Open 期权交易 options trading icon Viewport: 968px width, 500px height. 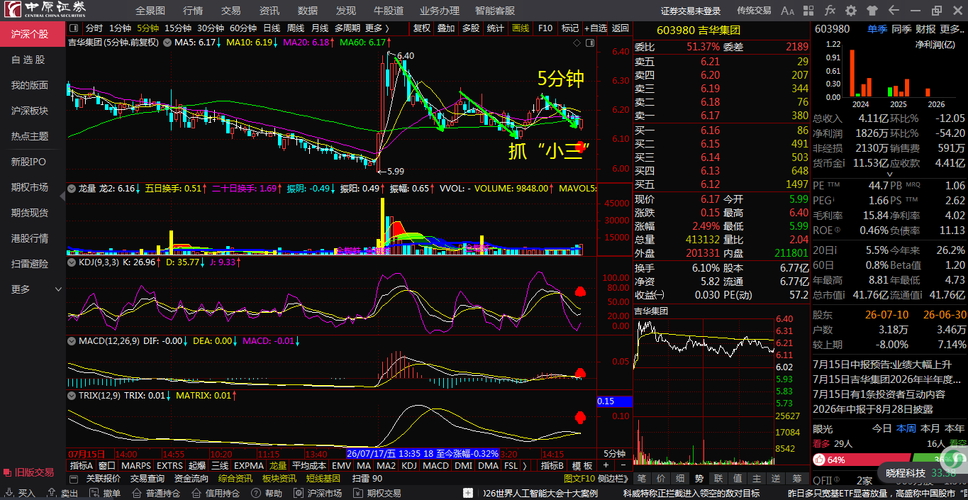pos(357,493)
